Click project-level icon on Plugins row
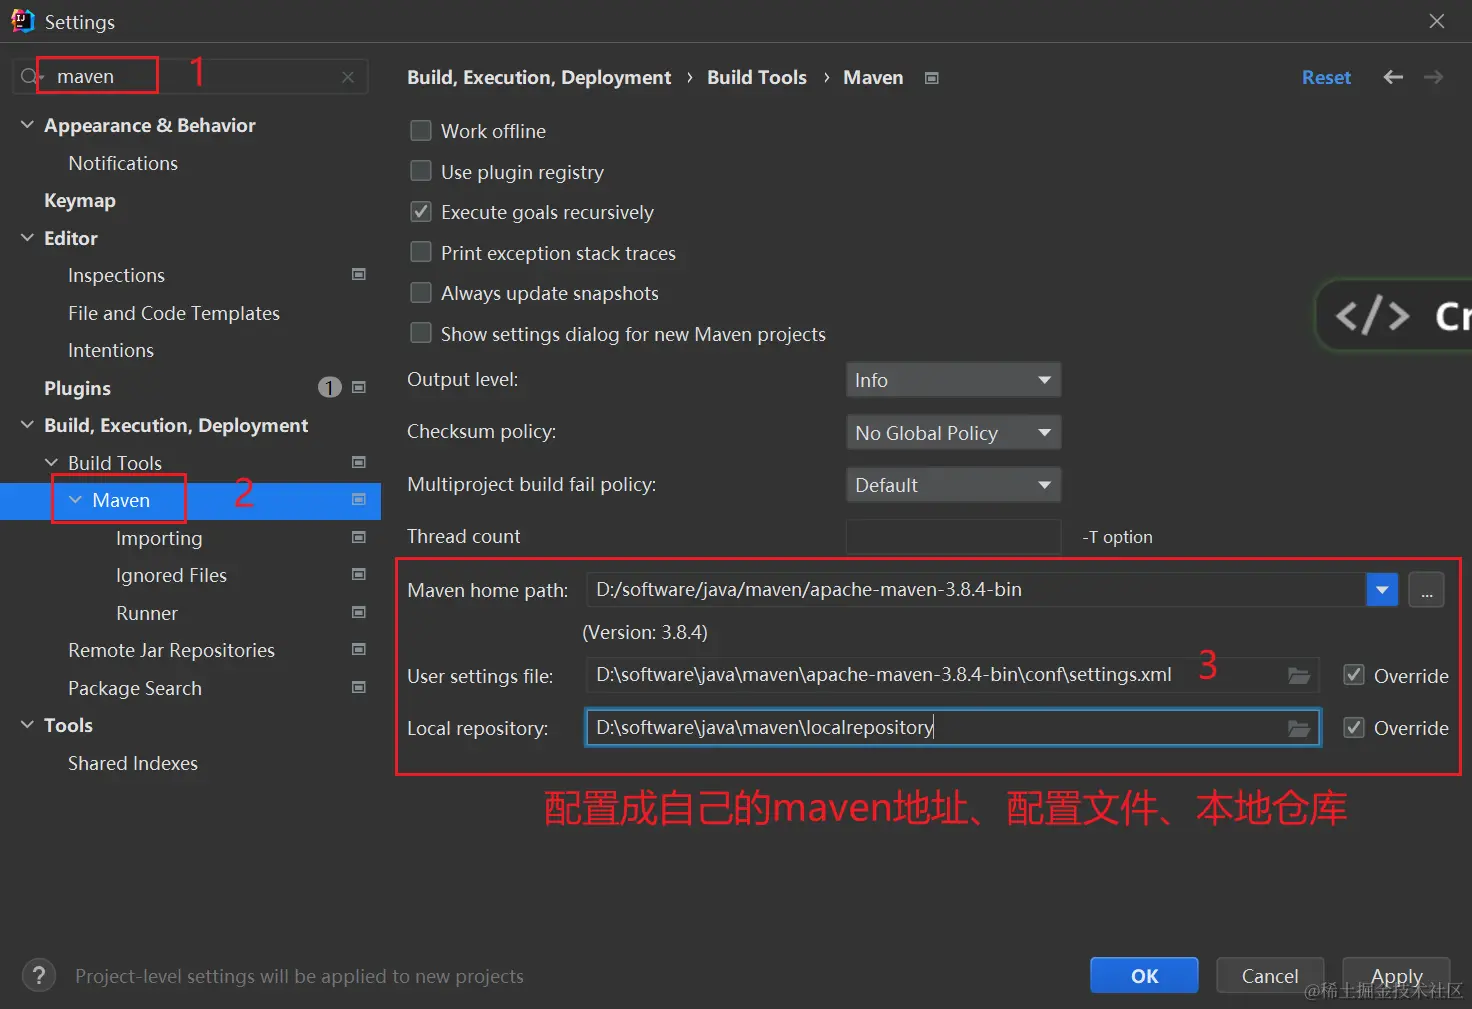The width and height of the screenshot is (1472, 1009). [359, 387]
